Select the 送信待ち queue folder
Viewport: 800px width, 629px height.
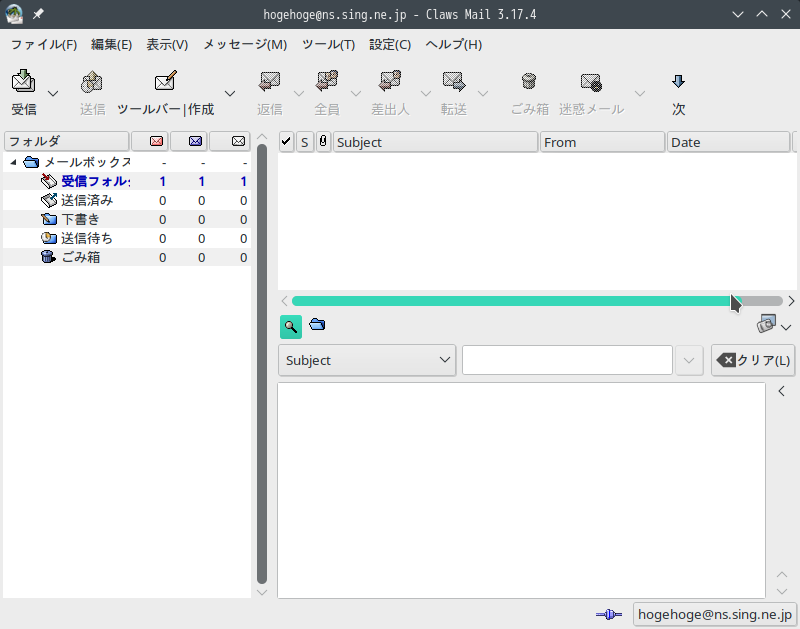coord(127,238)
